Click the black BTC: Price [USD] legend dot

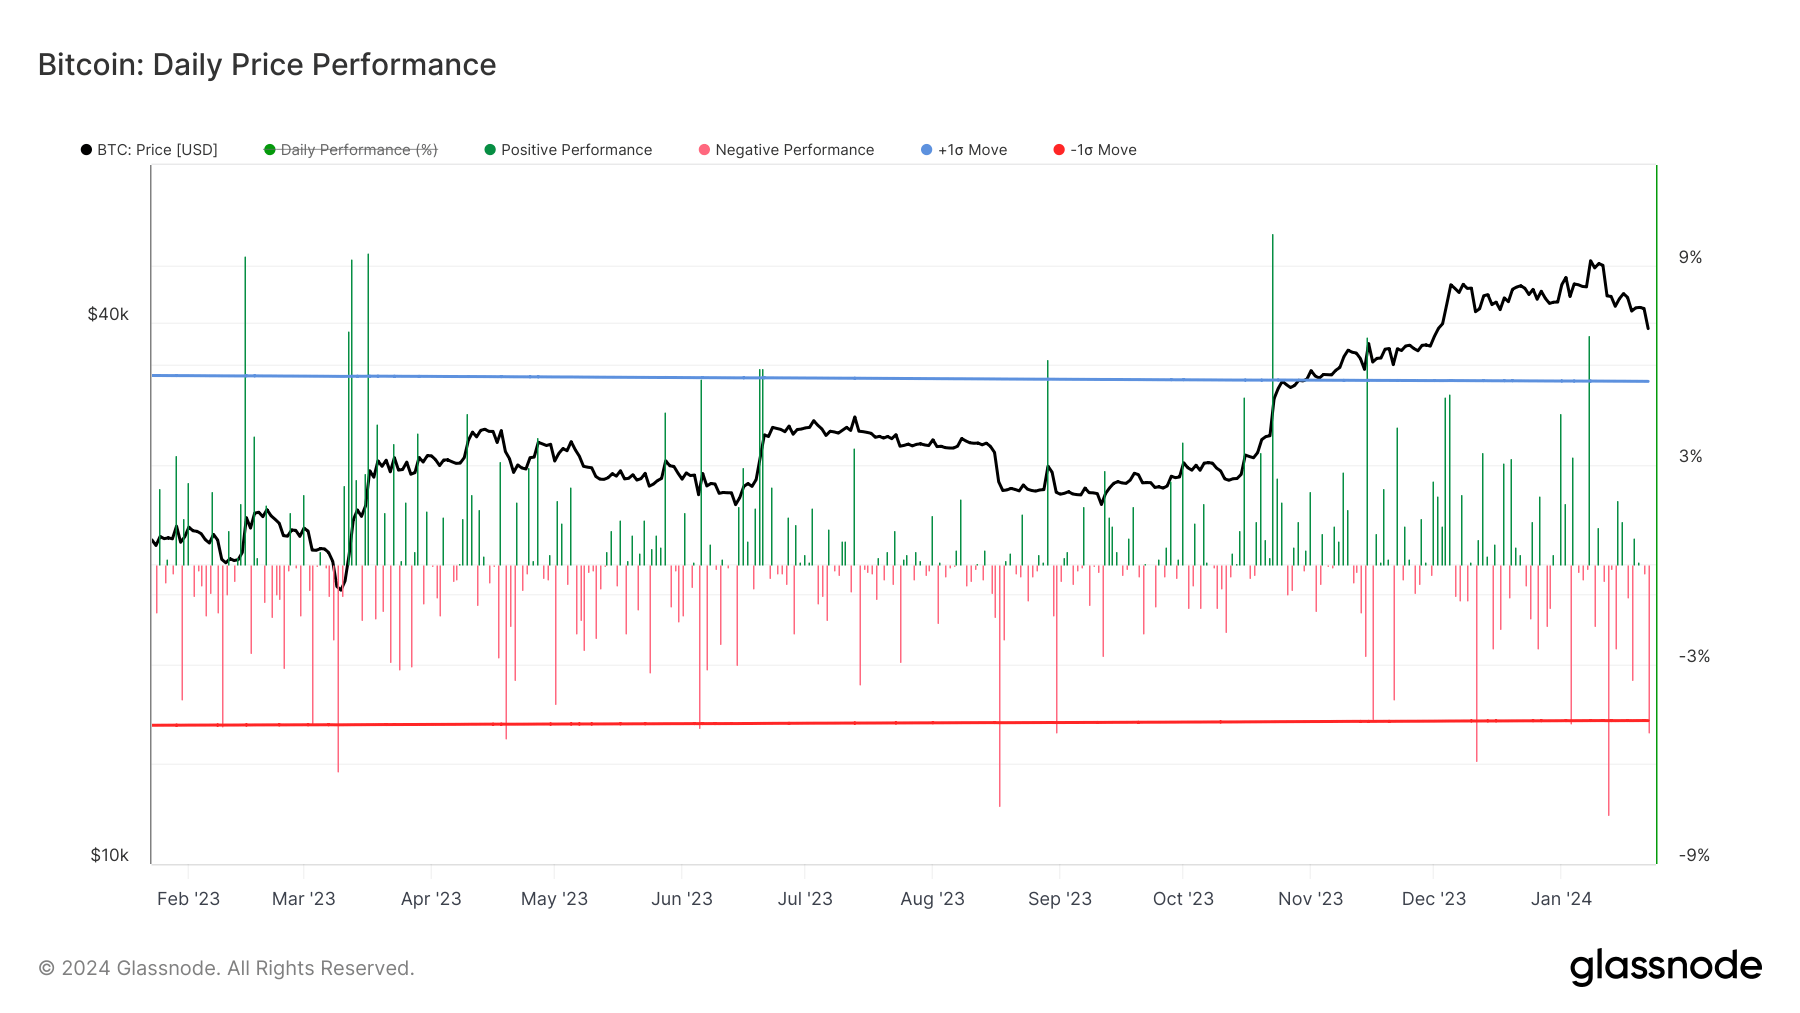tap(86, 149)
